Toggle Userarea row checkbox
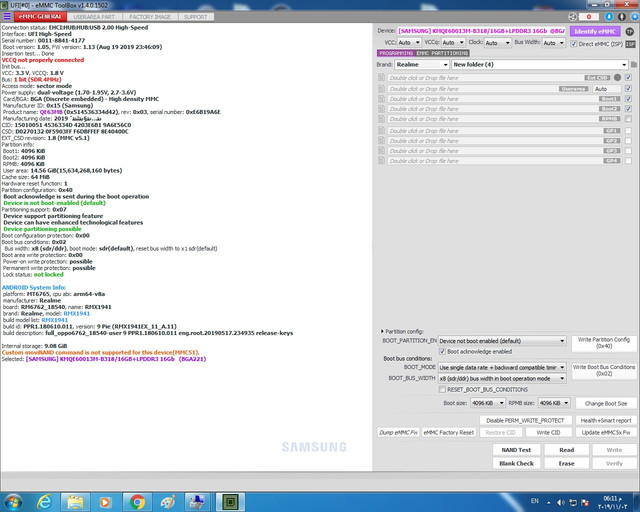Viewport: 640px width, 512px height. 629,89
